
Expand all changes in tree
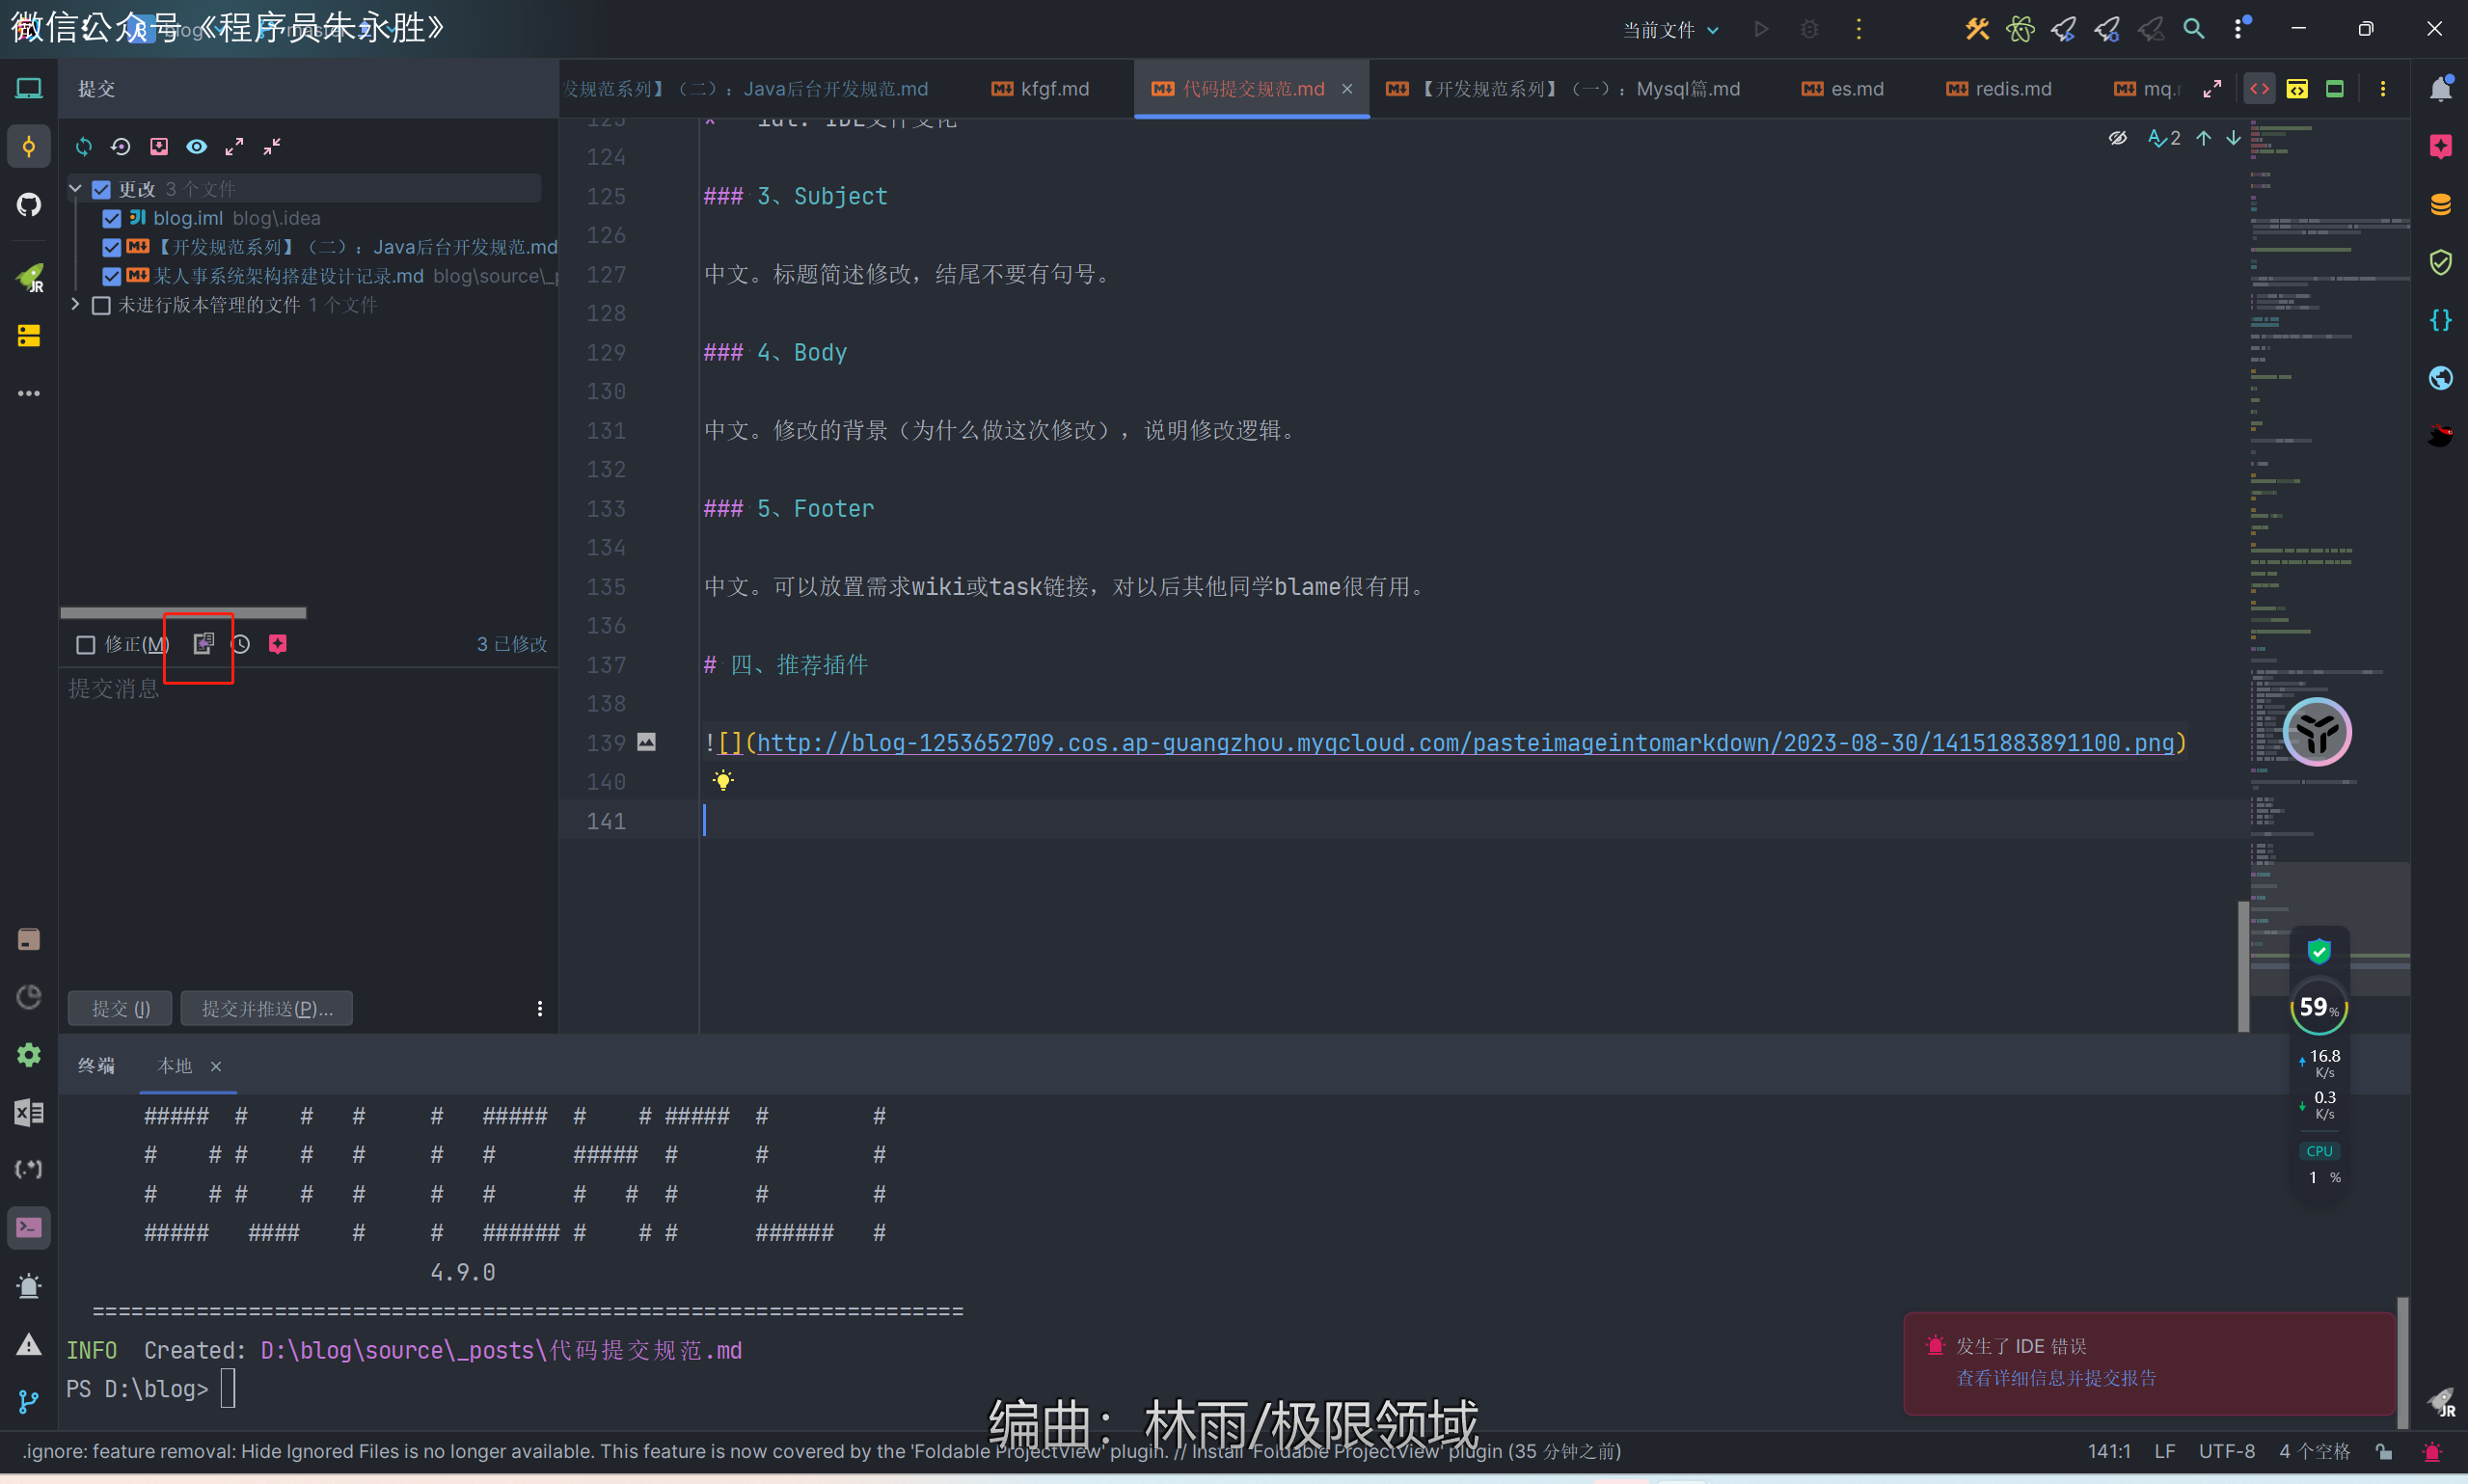(234, 147)
